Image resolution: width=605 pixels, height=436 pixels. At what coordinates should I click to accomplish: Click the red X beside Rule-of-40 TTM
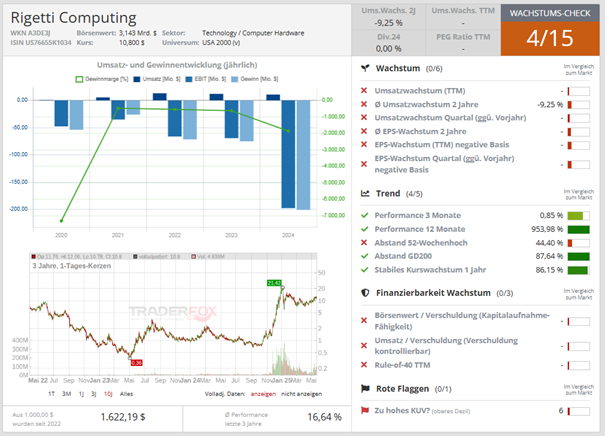click(364, 365)
